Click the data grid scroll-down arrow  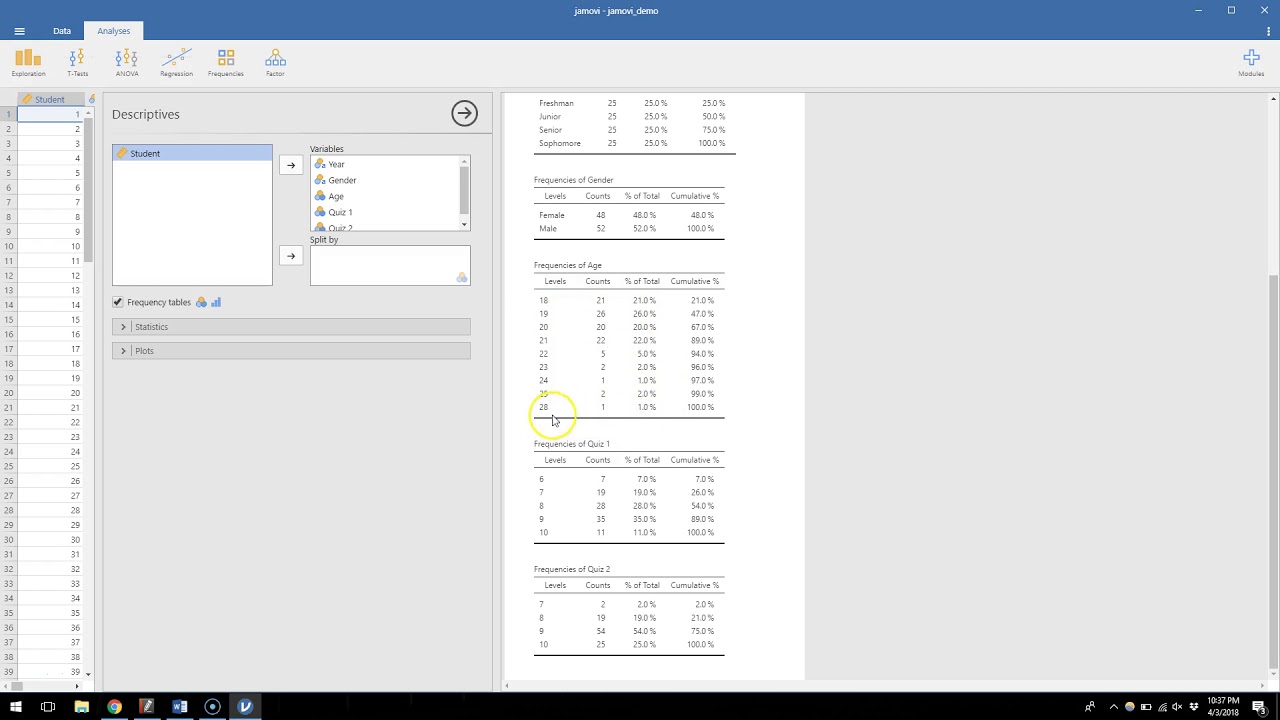click(88, 674)
